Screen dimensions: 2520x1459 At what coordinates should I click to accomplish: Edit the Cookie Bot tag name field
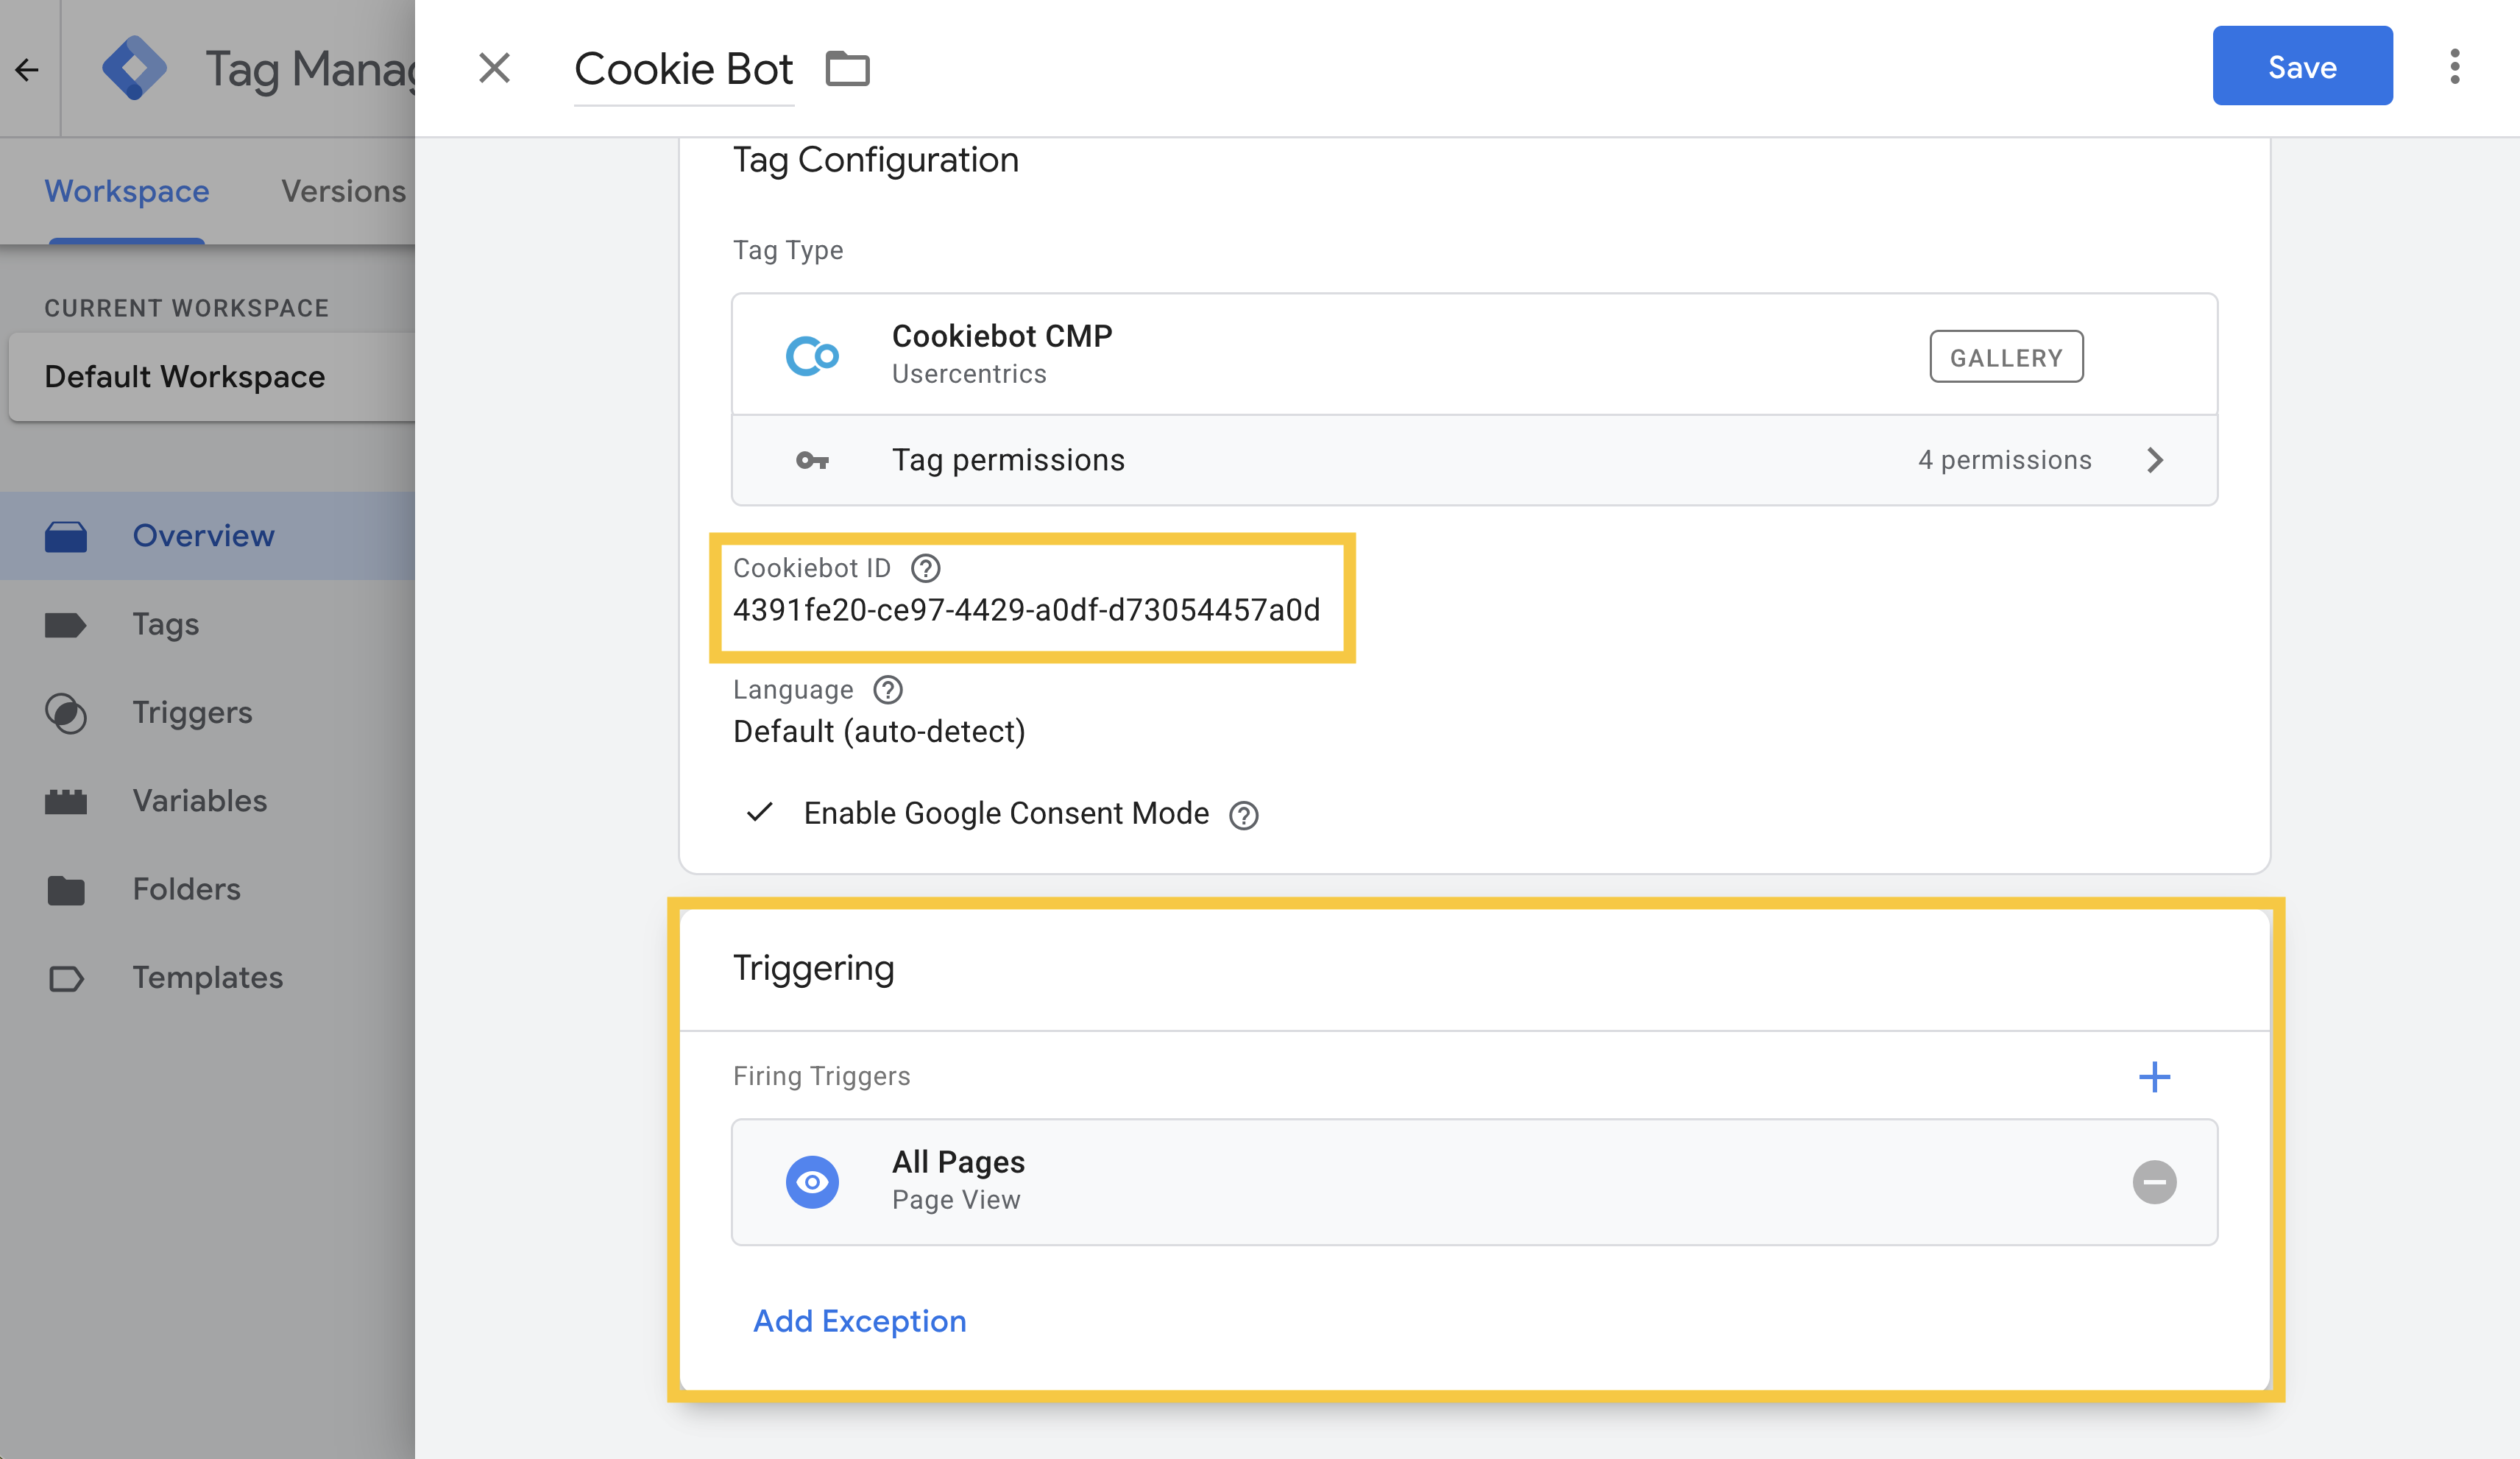[684, 69]
